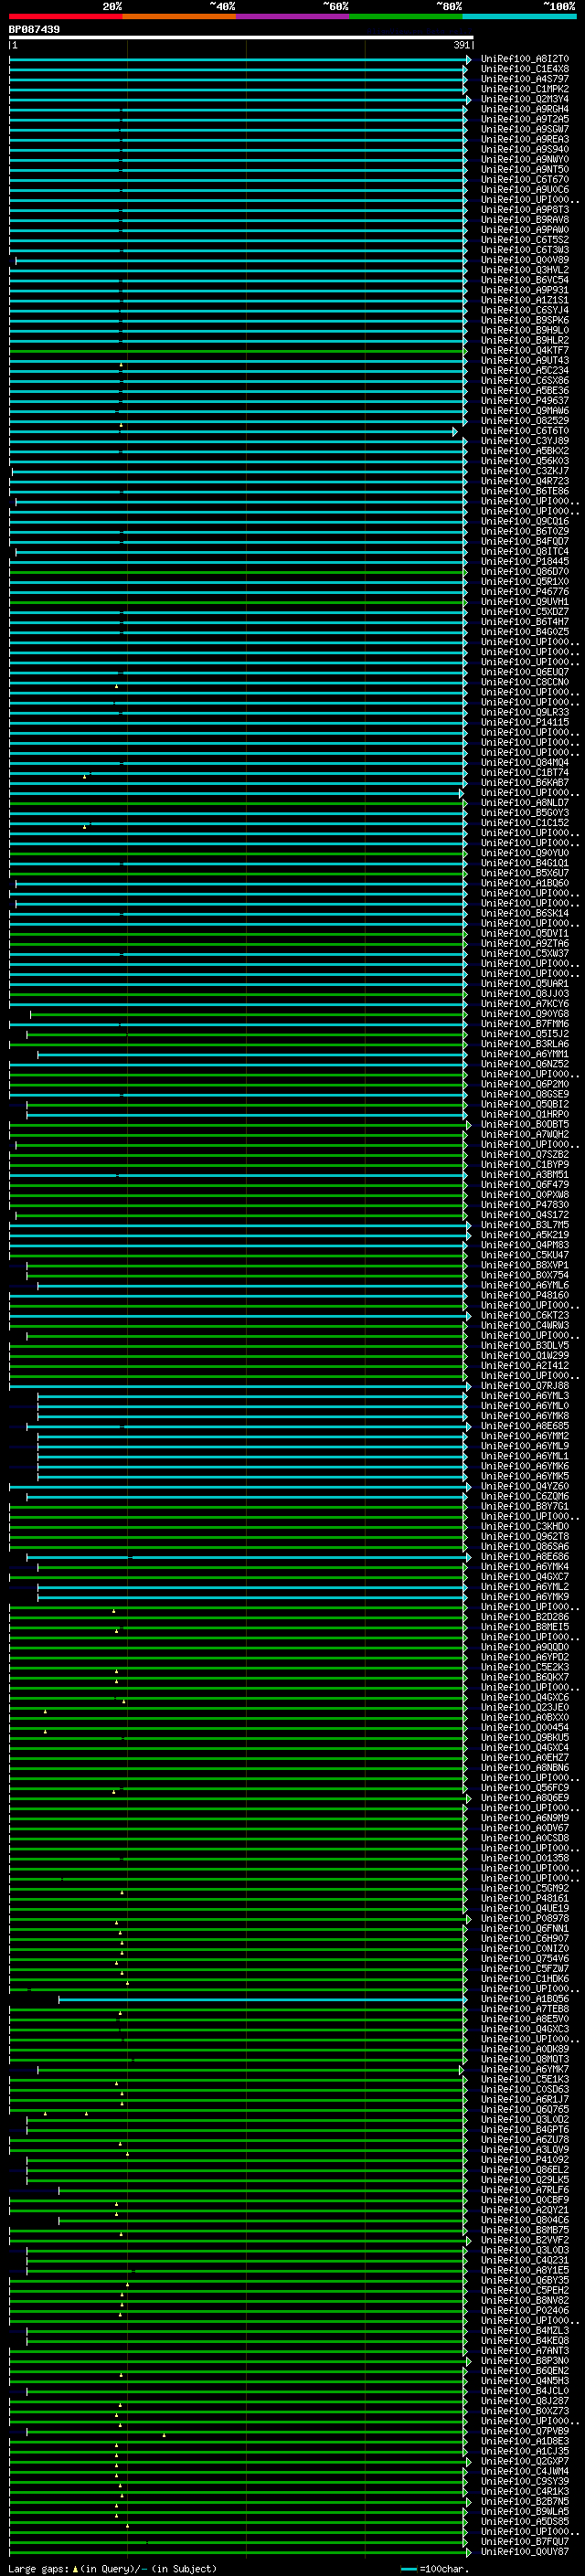
Task: Click the Large gaps legend text
Action: [38, 2568]
